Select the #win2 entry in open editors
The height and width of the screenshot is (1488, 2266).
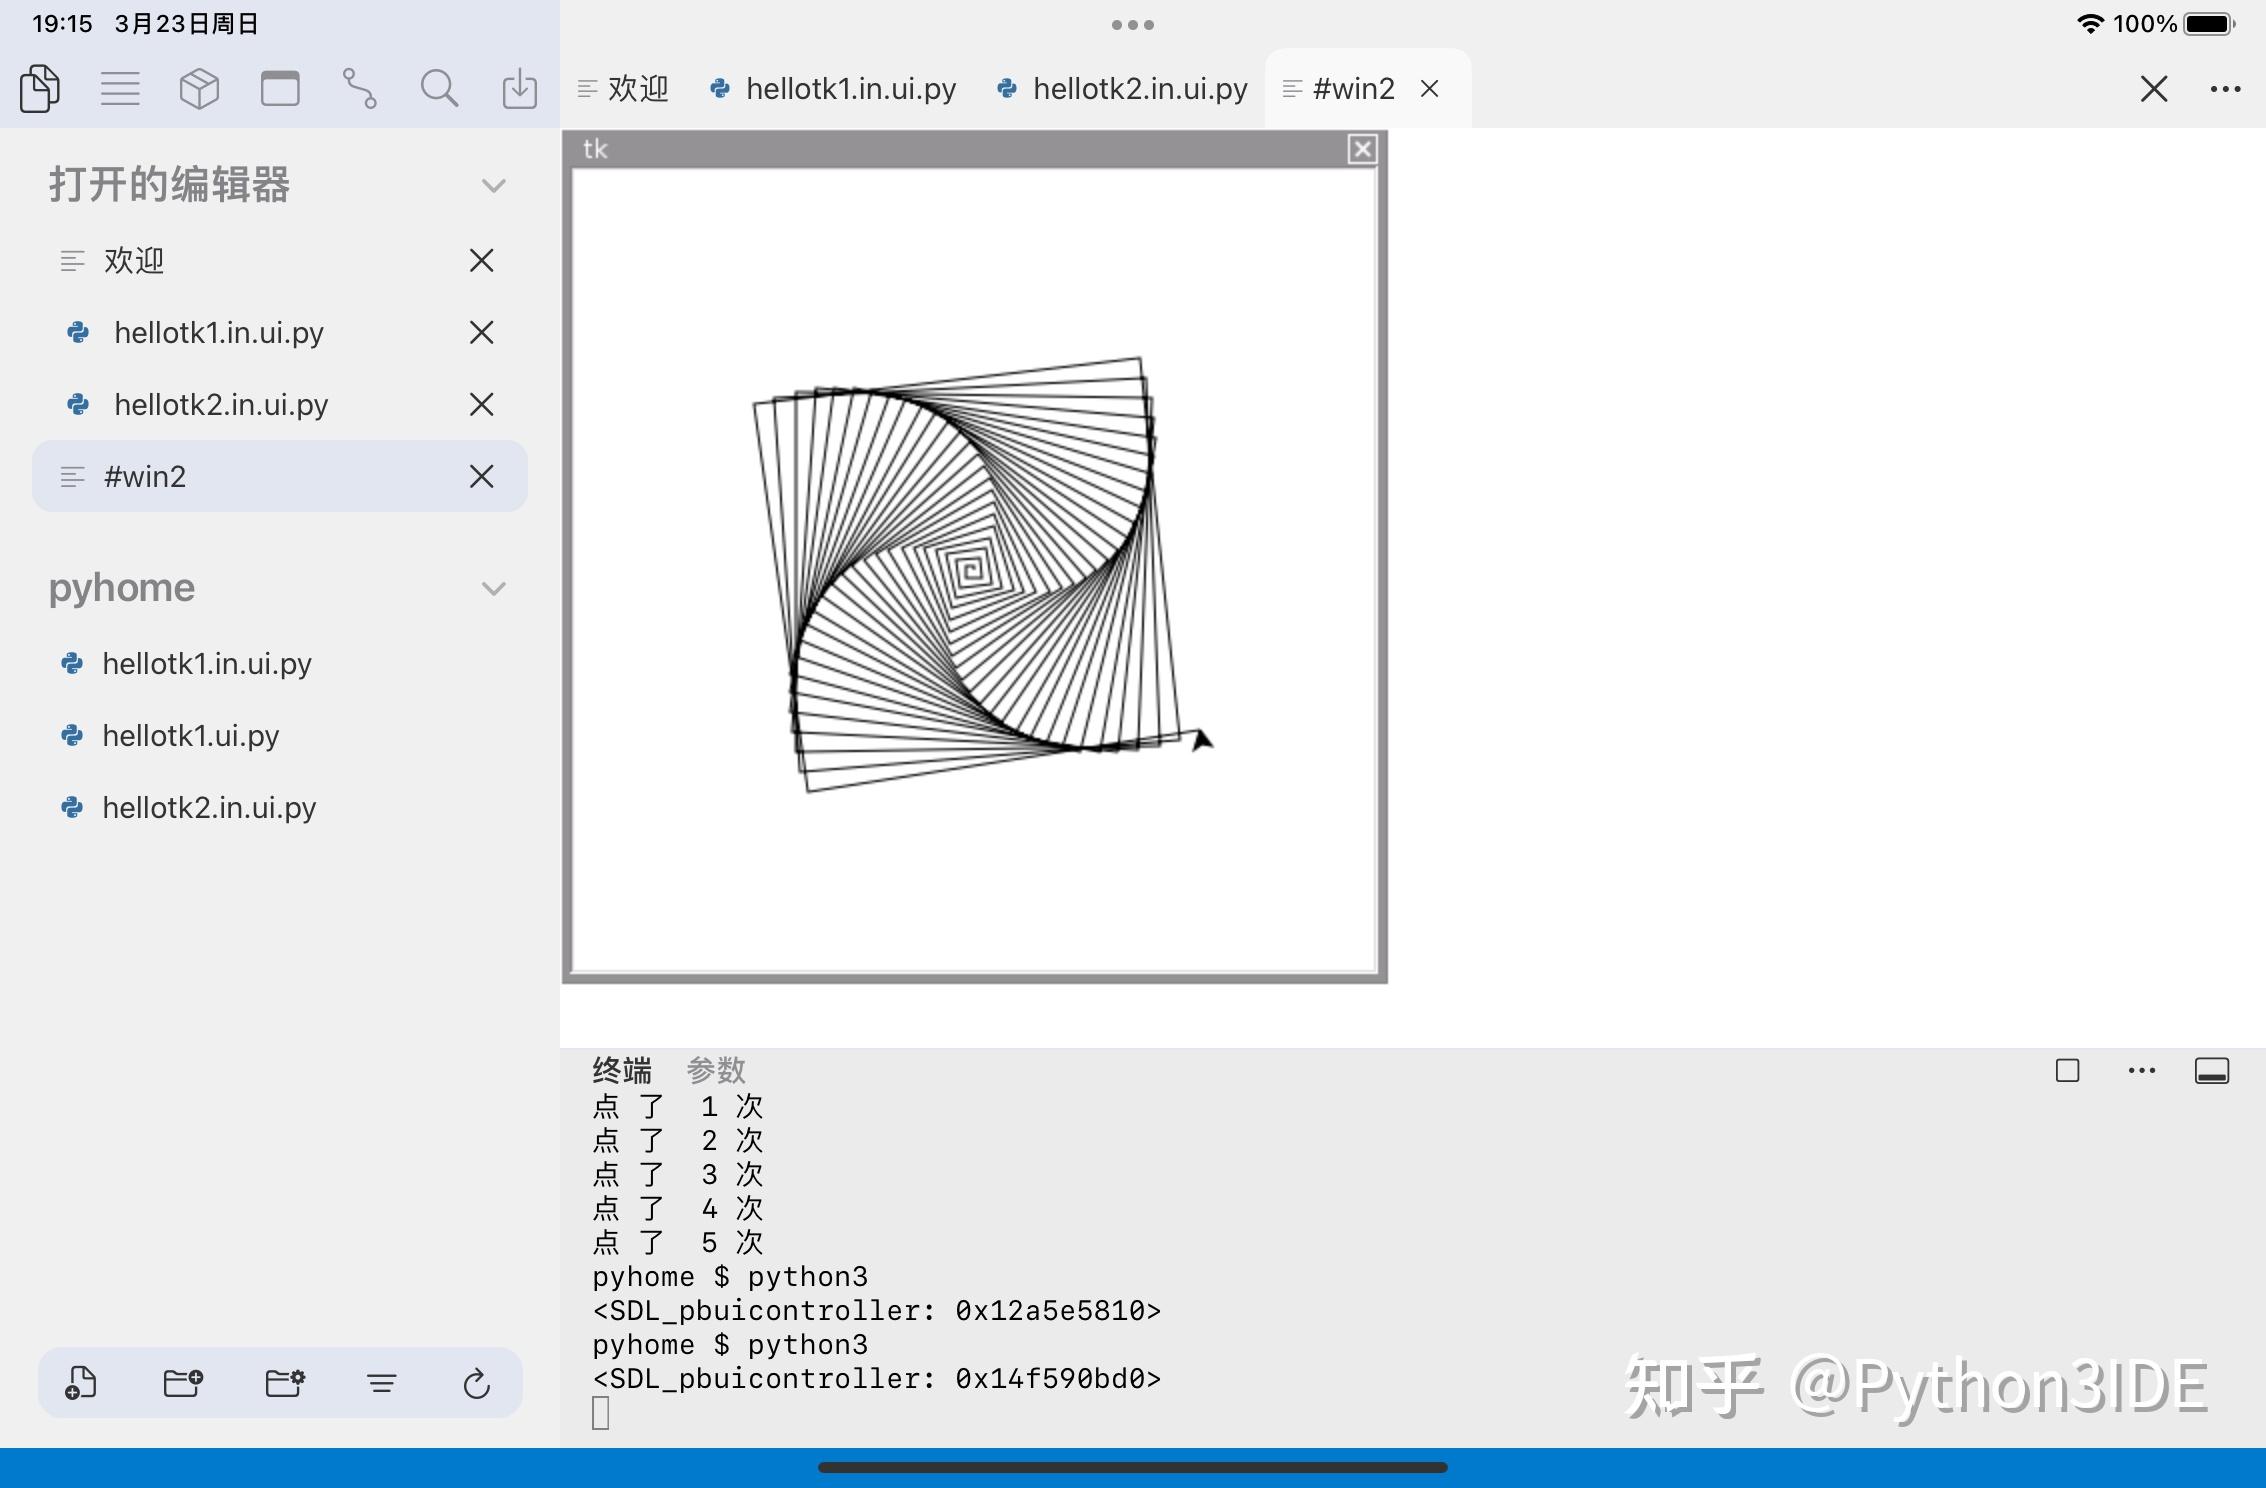click(146, 476)
